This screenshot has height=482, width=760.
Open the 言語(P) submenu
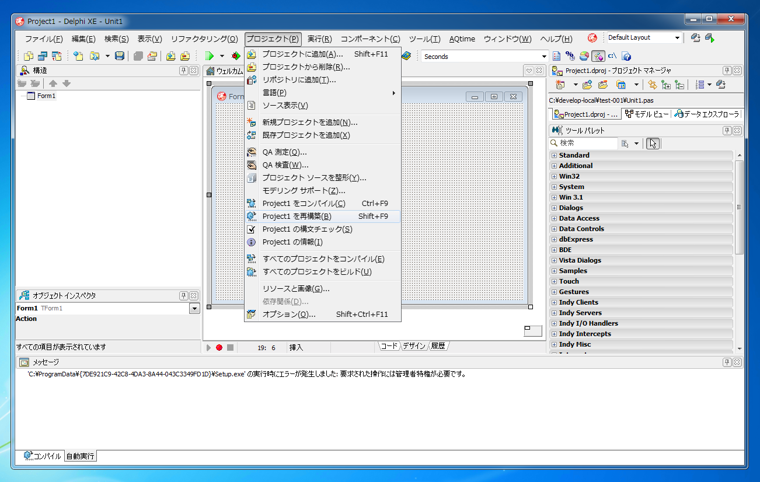point(323,93)
